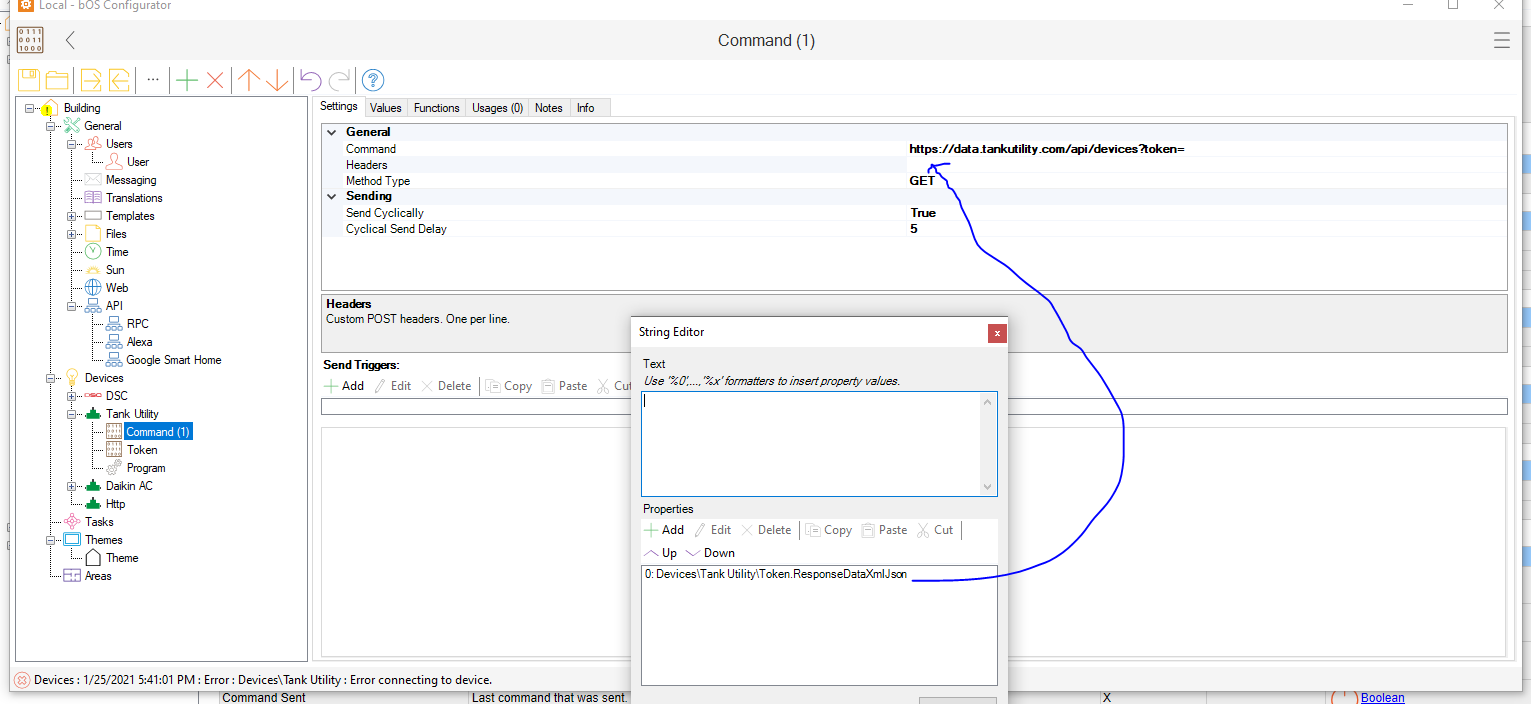
Task: Click Add under Send Triggers
Action: (x=344, y=386)
